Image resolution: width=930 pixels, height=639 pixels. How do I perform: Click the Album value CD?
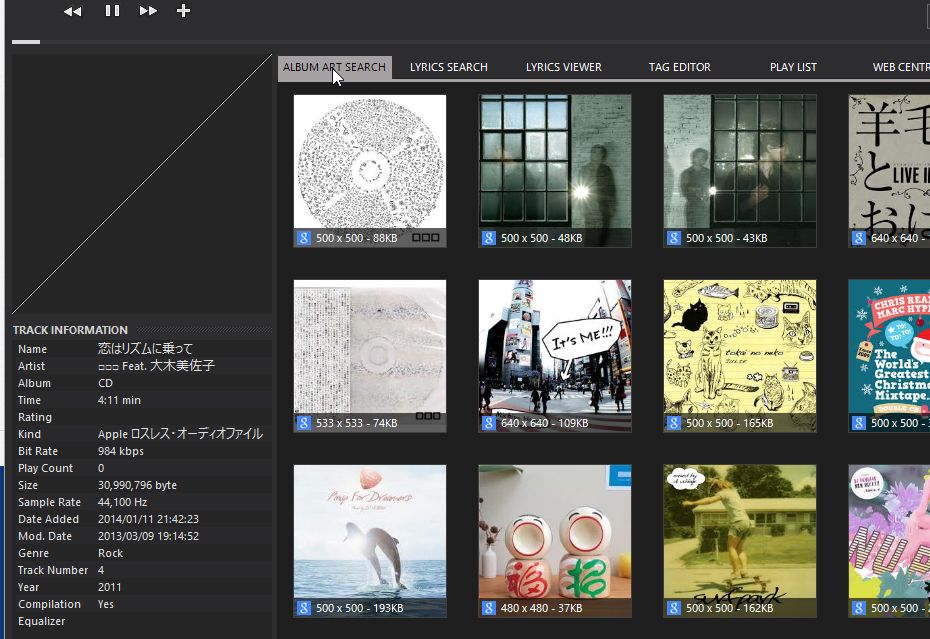click(x=105, y=383)
